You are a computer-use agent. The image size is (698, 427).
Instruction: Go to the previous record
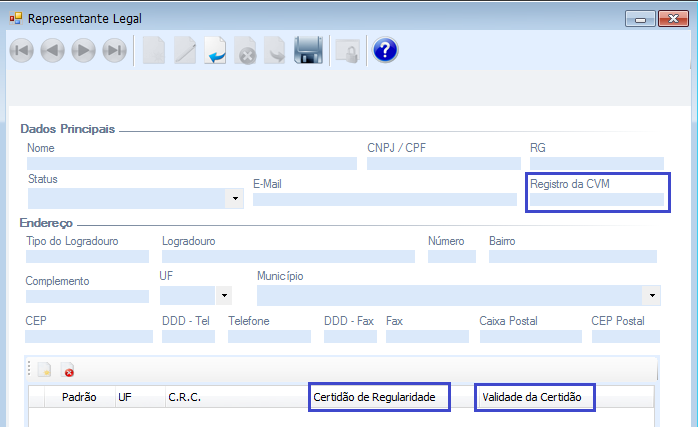[53, 50]
